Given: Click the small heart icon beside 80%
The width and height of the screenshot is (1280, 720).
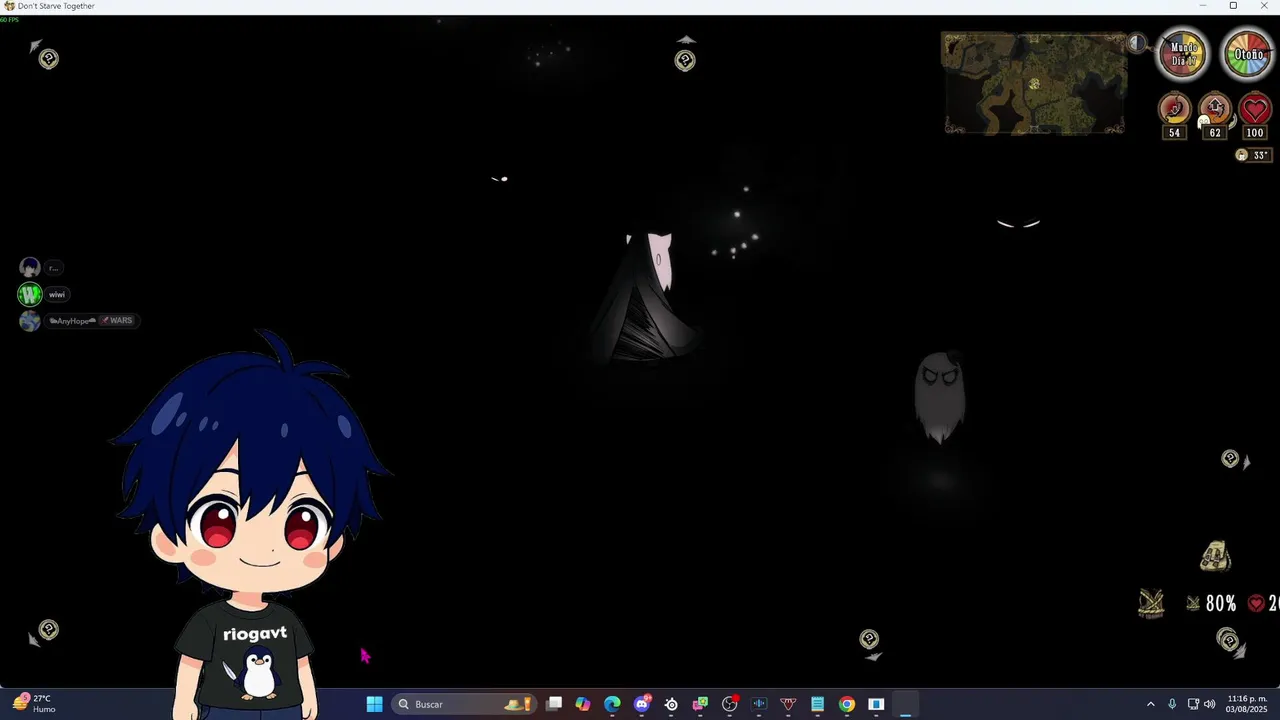Looking at the screenshot, I should [x=1256, y=603].
